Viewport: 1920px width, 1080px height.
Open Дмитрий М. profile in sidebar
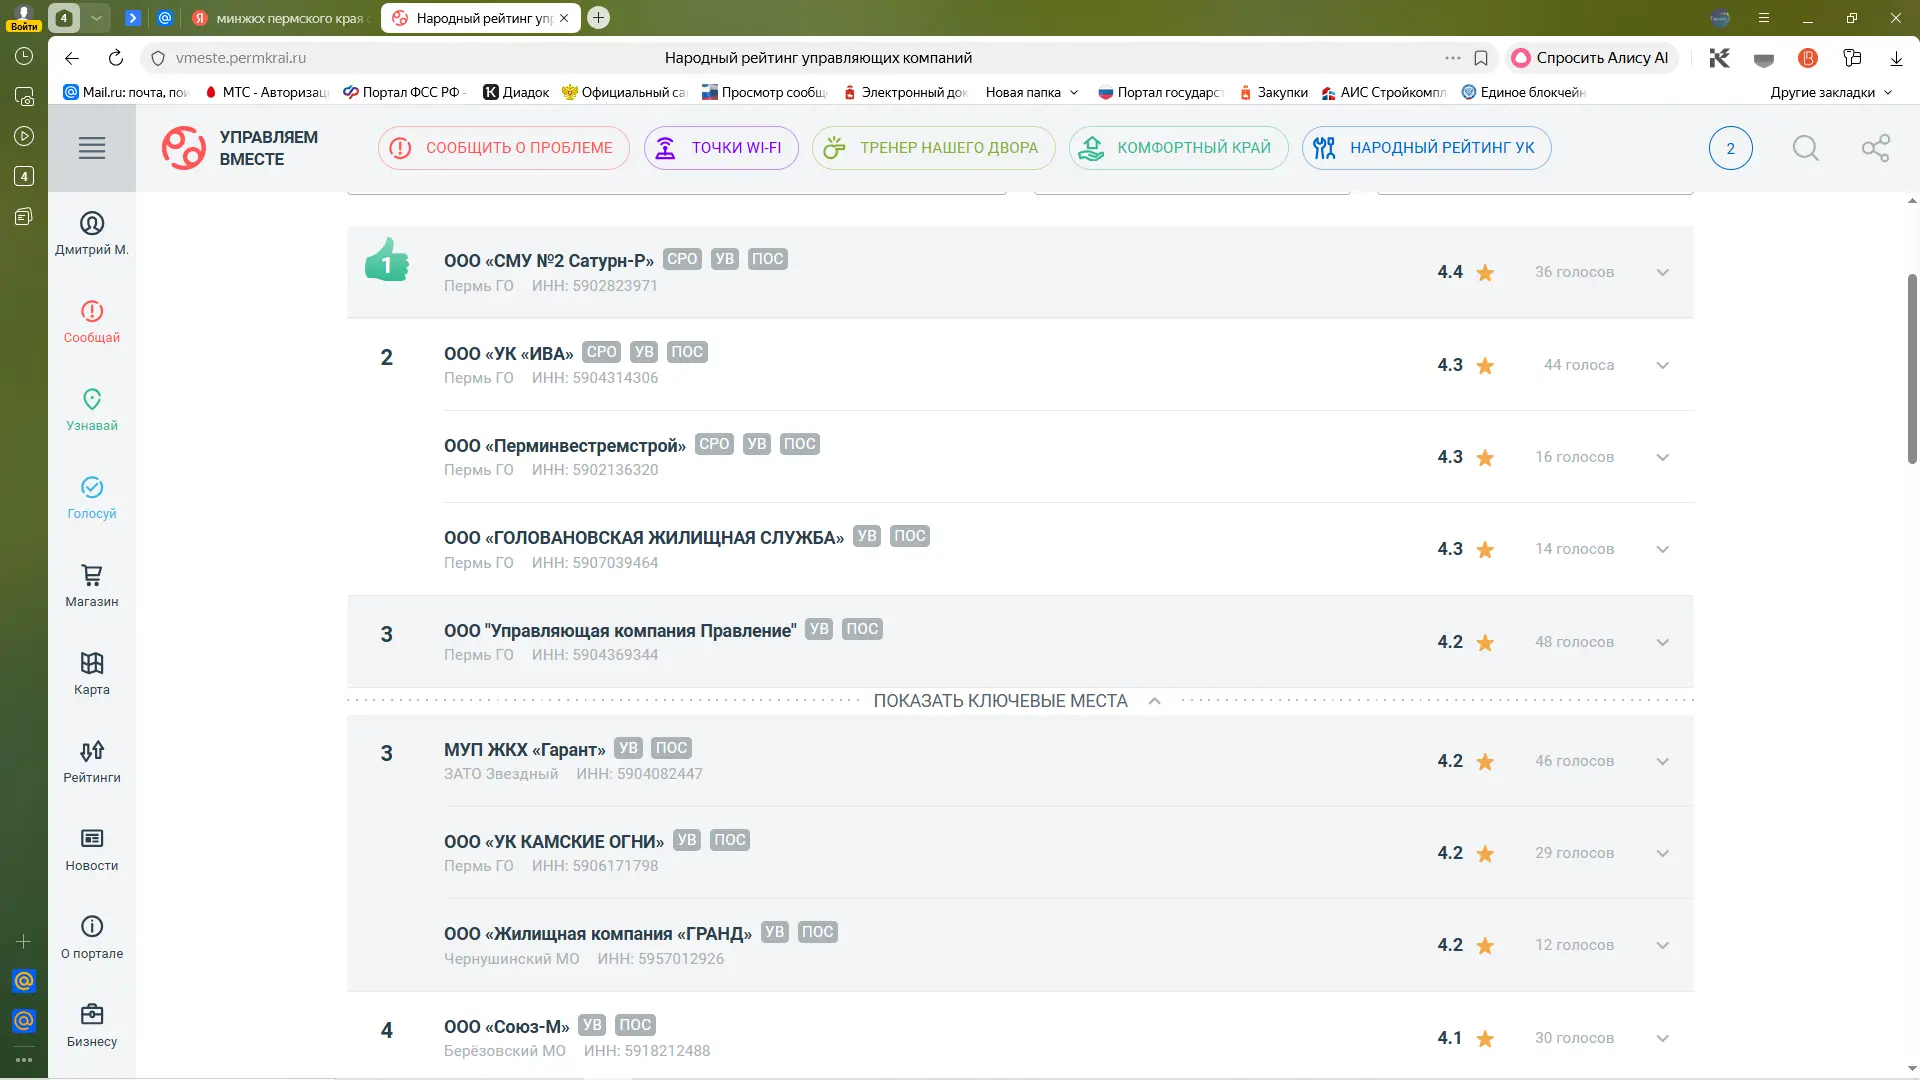tap(92, 234)
